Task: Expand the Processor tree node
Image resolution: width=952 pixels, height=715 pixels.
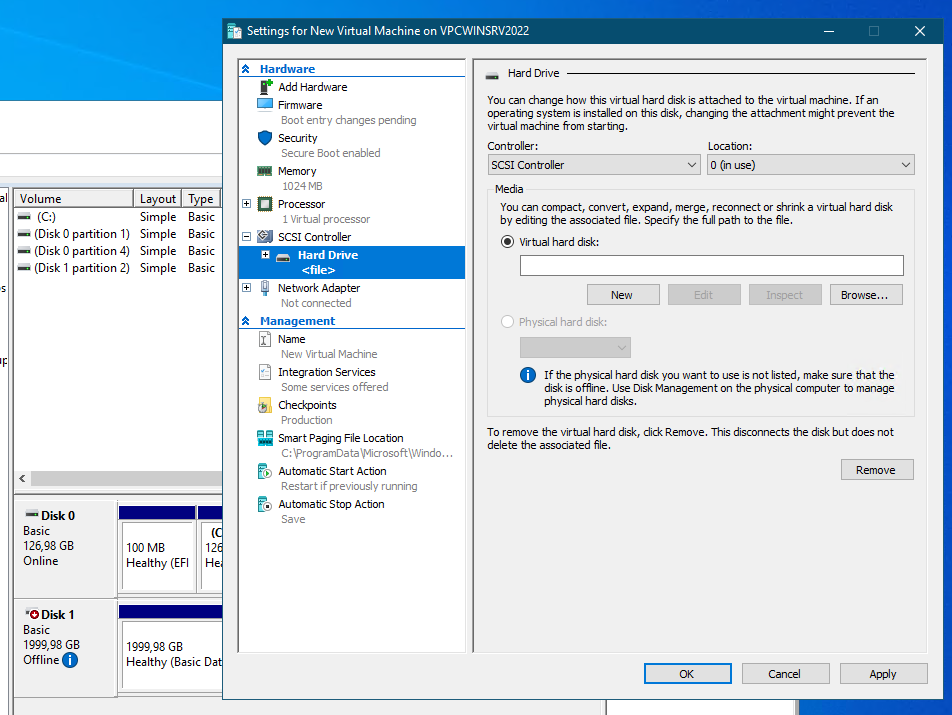Action: click(x=246, y=203)
